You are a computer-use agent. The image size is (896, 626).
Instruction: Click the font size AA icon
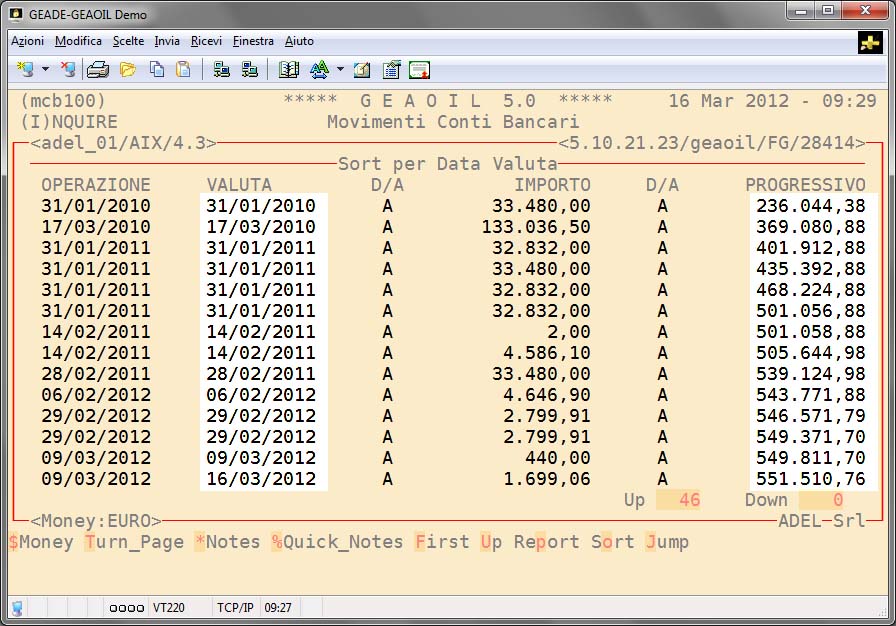tap(319, 70)
